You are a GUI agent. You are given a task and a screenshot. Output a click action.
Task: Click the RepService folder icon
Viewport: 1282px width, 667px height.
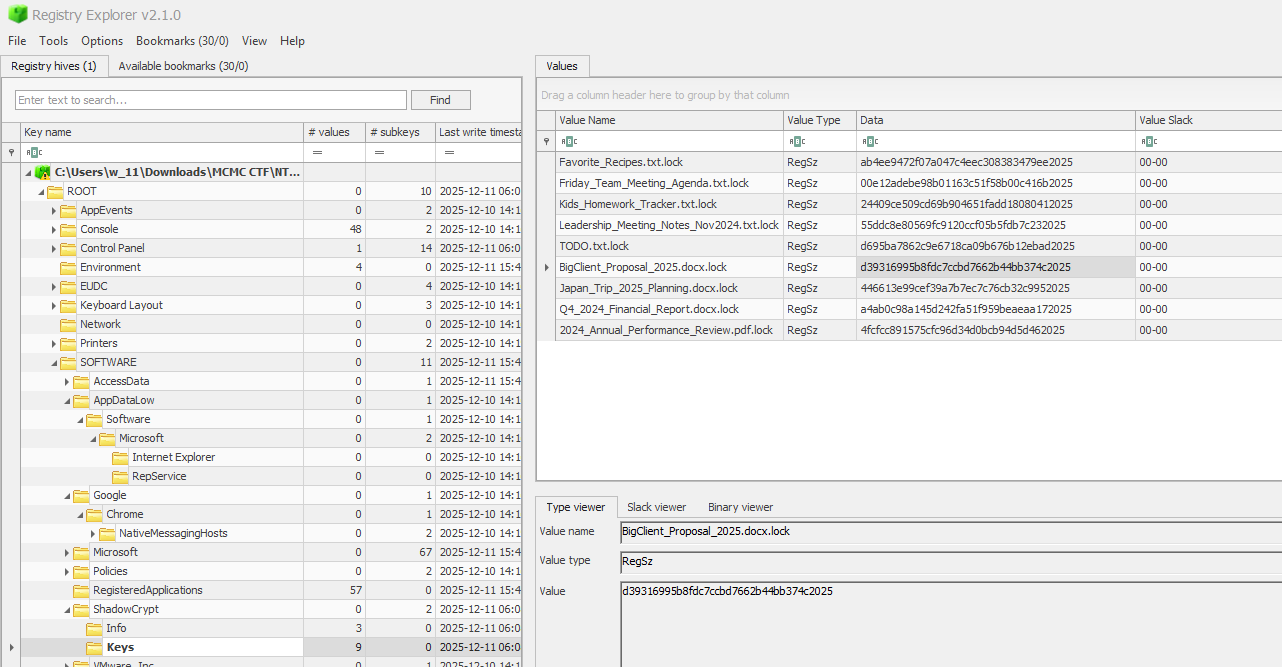[x=120, y=476]
